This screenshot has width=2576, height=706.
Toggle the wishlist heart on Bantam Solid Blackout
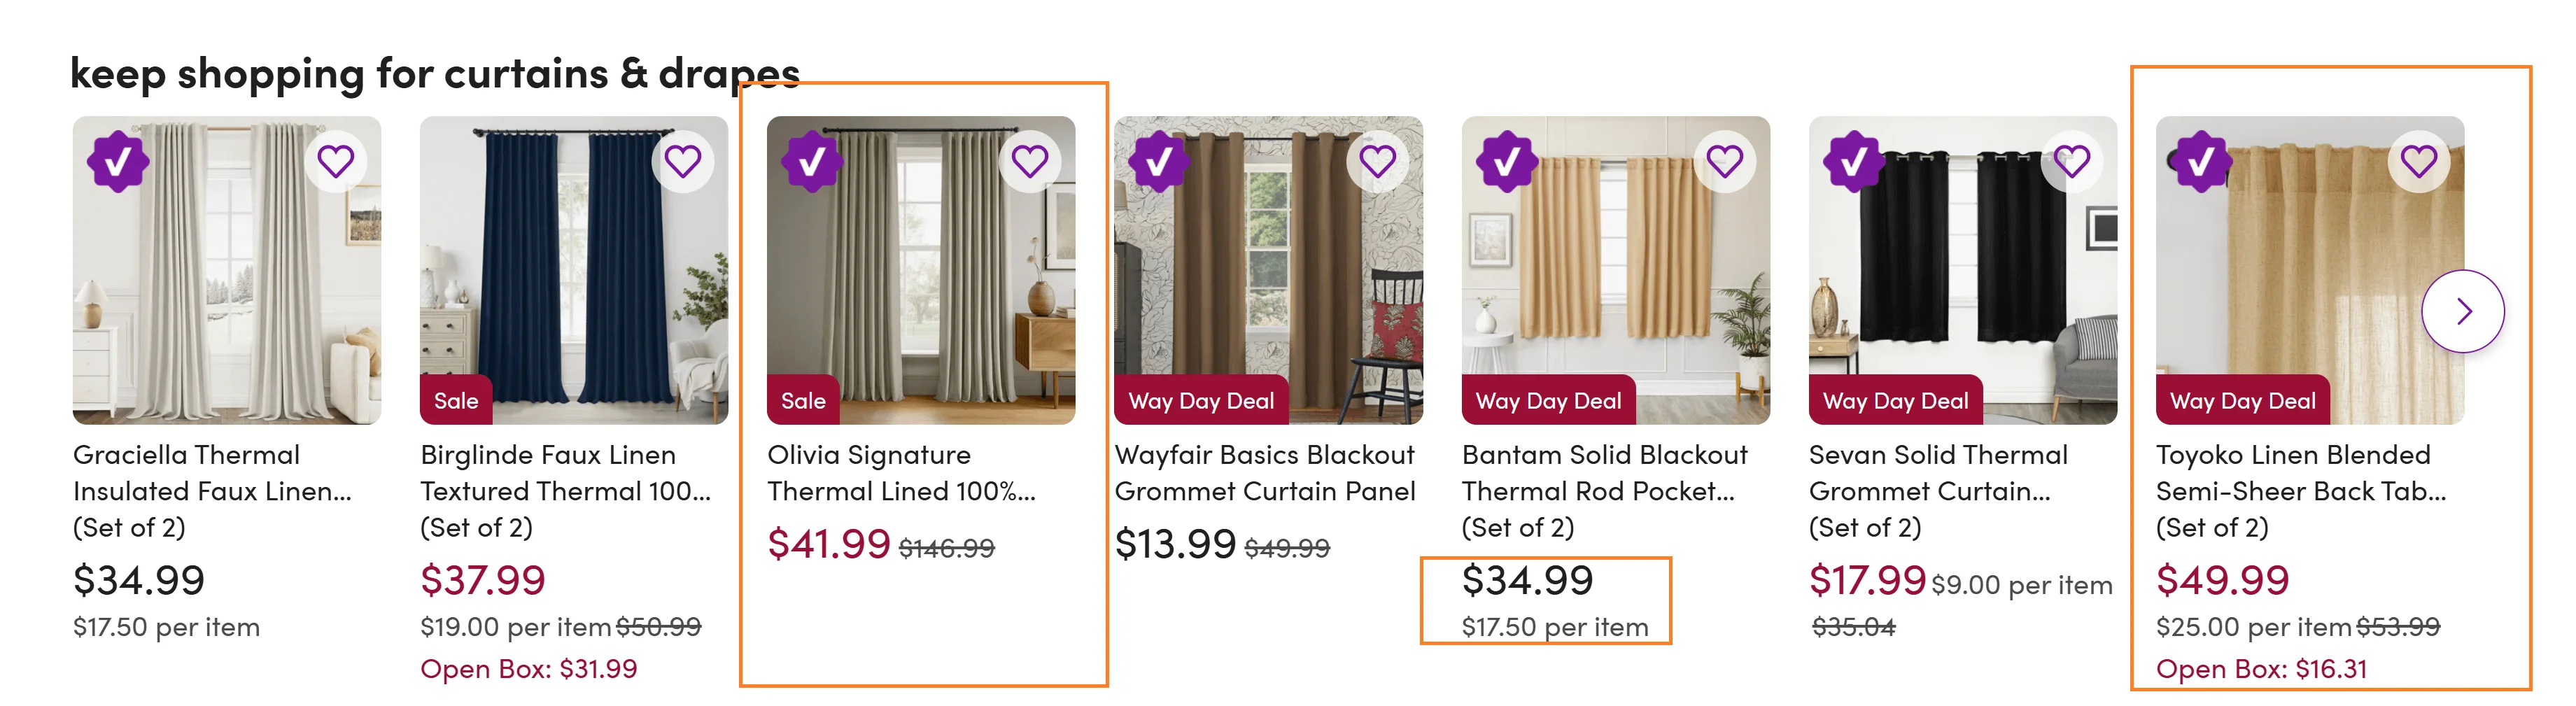(x=1724, y=160)
